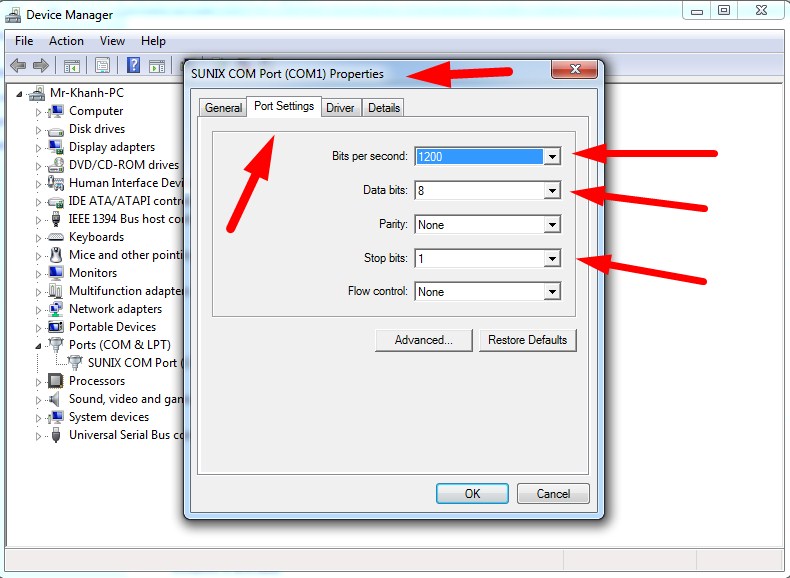Click the System devices icon
Image resolution: width=790 pixels, height=578 pixels.
tap(55, 417)
